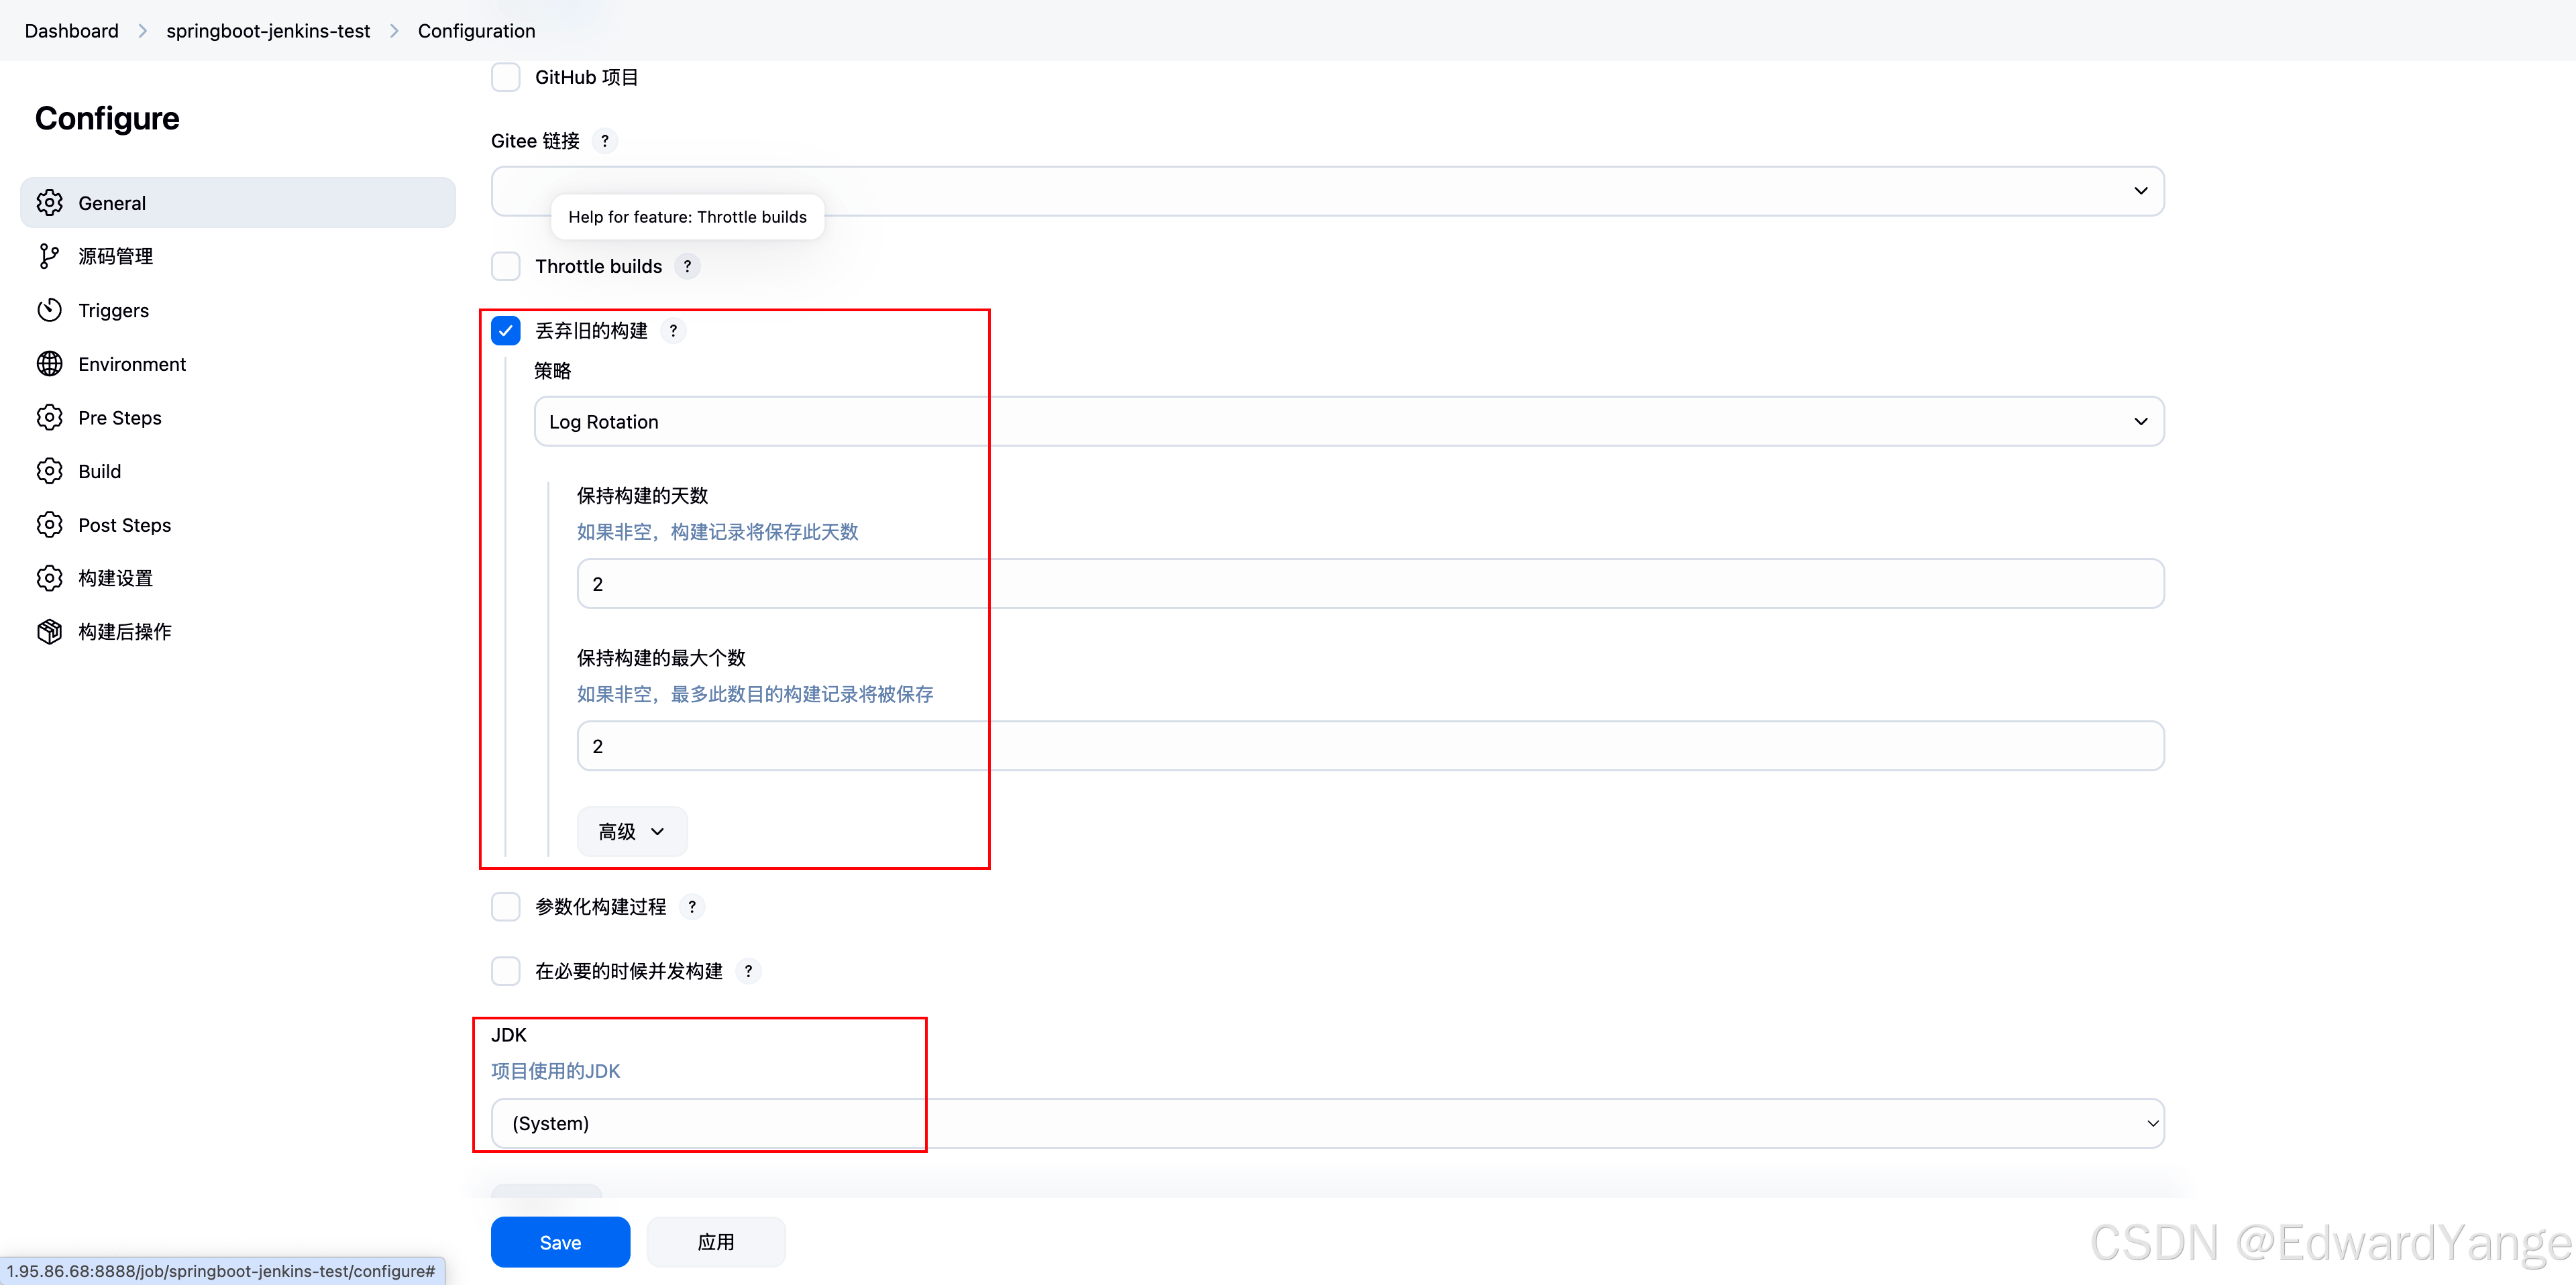Open help for Gitee 链接
Screen dimensions: 2576x1285
coord(605,141)
